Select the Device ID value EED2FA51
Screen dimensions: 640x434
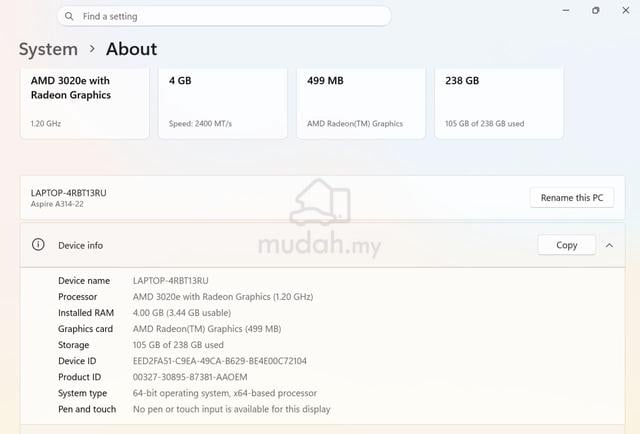[220, 361]
